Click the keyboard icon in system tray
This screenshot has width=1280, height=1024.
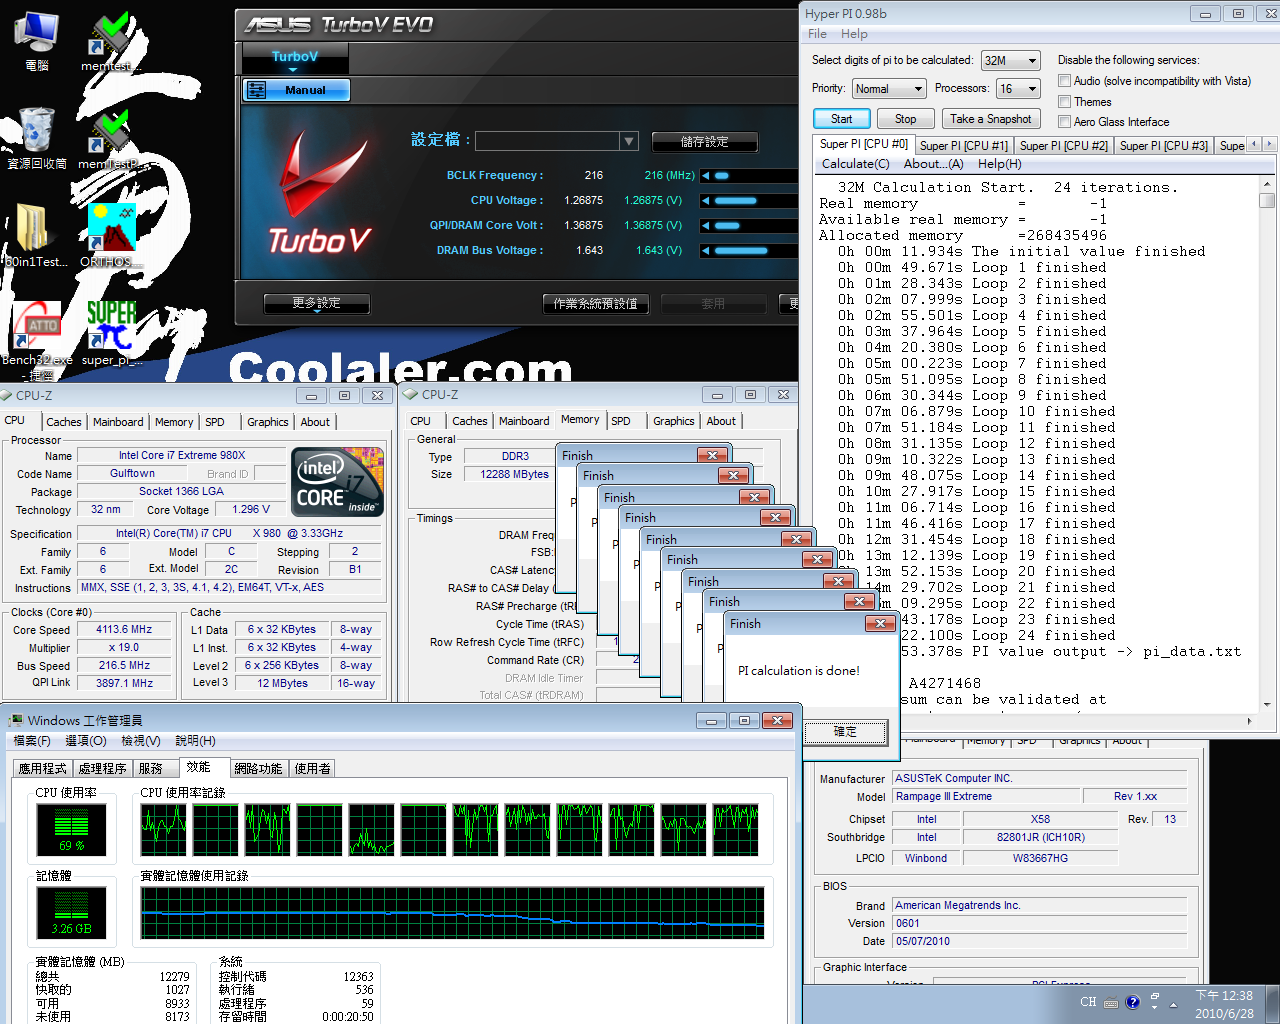pos(1112,1002)
